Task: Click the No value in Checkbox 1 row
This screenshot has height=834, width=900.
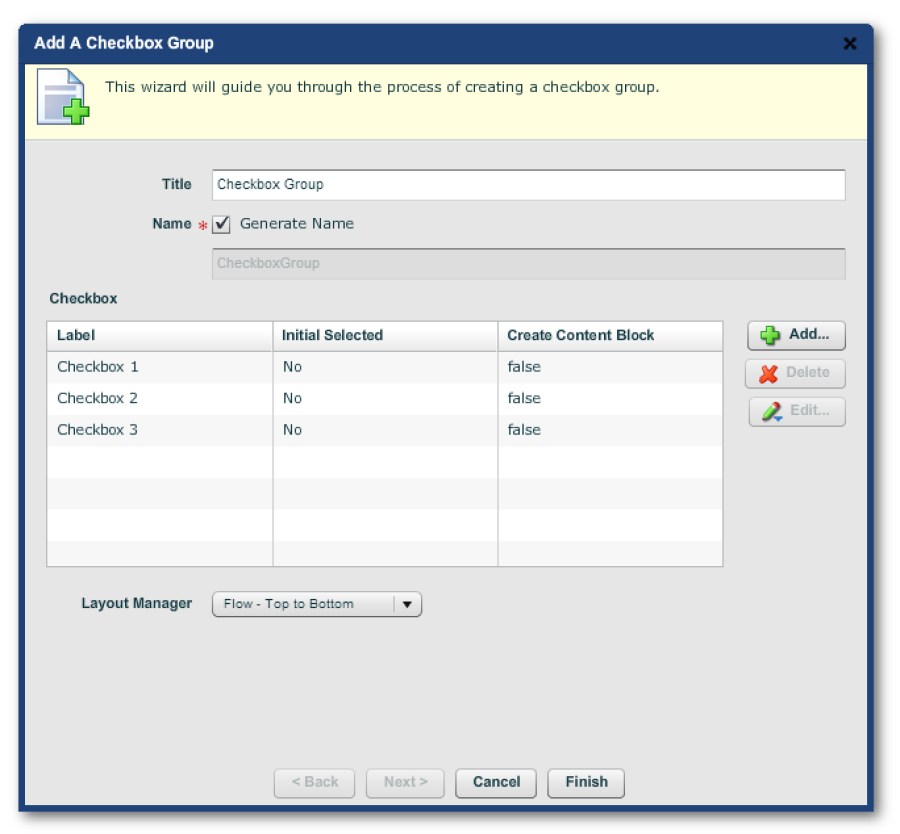Action: (x=292, y=367)
